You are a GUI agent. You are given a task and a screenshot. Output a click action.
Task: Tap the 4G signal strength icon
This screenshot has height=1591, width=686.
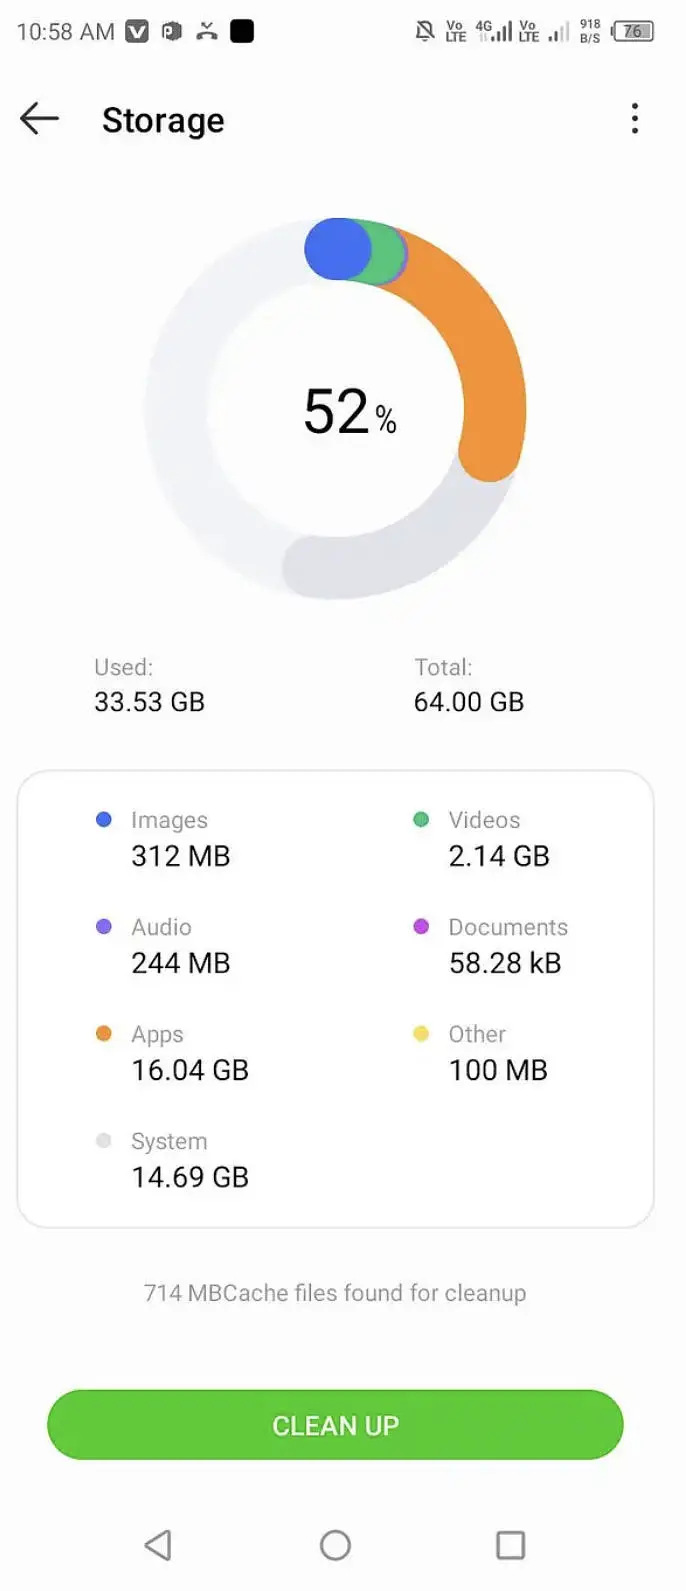[x=493, y=31]
